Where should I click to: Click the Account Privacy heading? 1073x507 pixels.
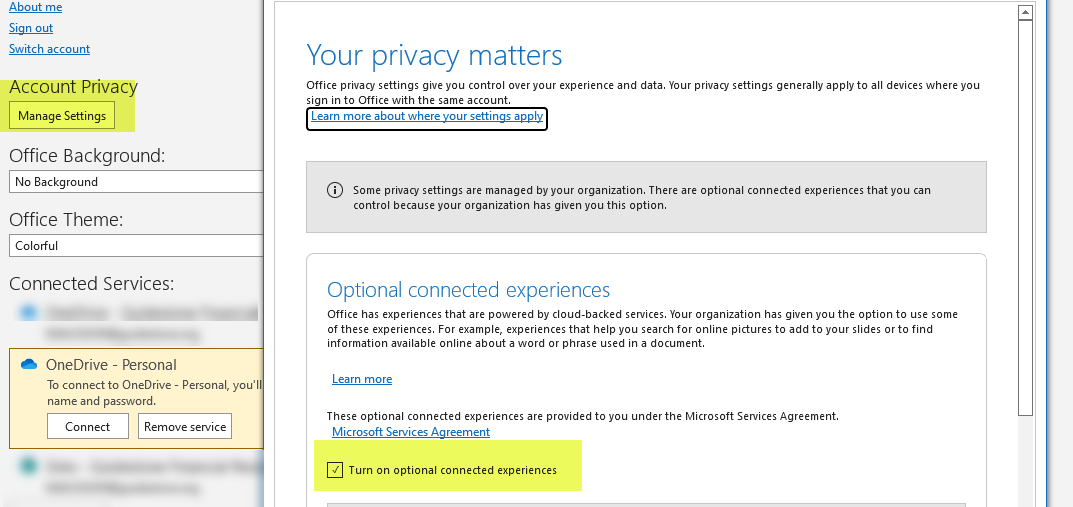pos(73,87)
